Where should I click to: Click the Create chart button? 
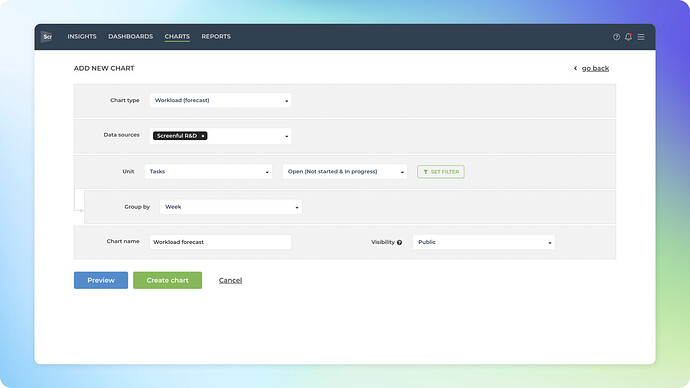[168, 280]
